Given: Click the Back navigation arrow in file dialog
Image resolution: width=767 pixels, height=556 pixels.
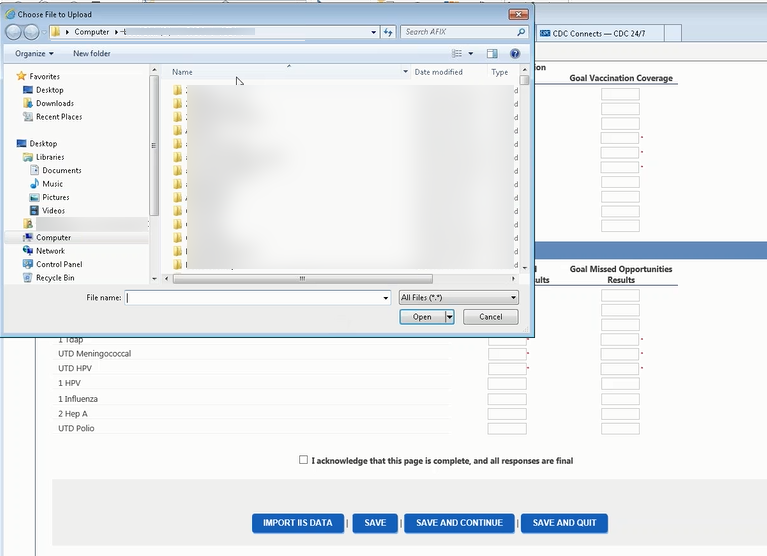Looking at the screenshot, I should click(13, 32).
